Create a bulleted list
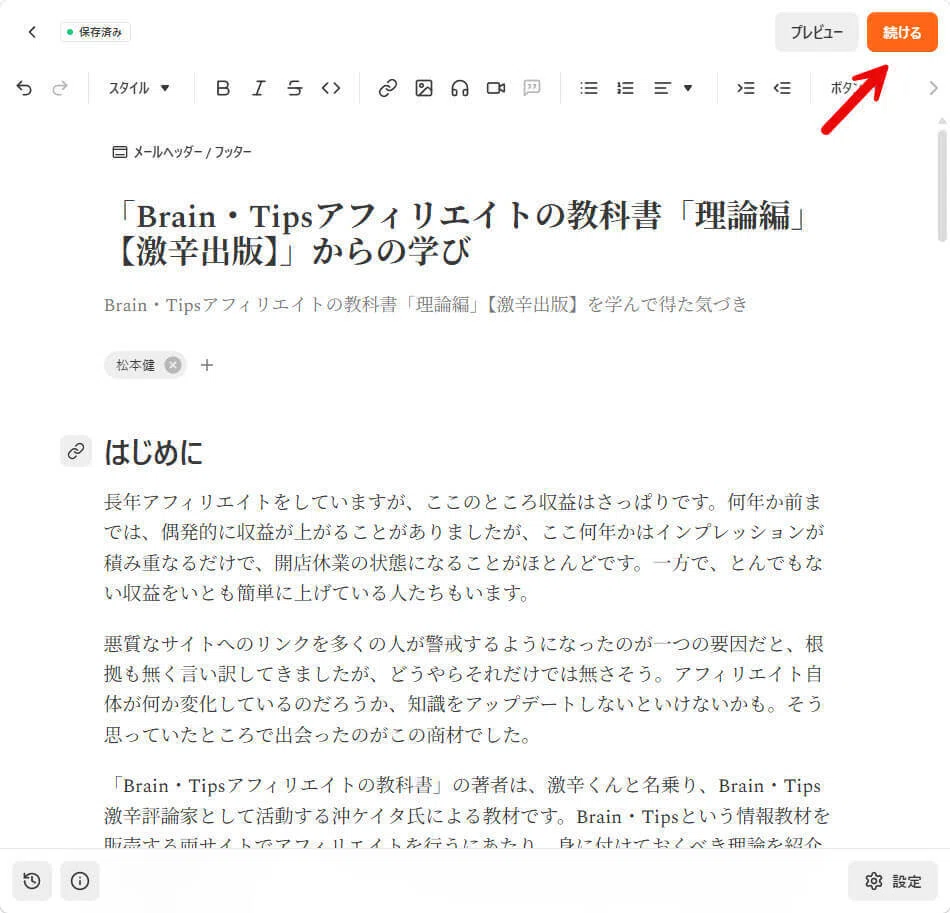This screenshot has width=950, height=913. pyautogui.click(x=589, y=88)
